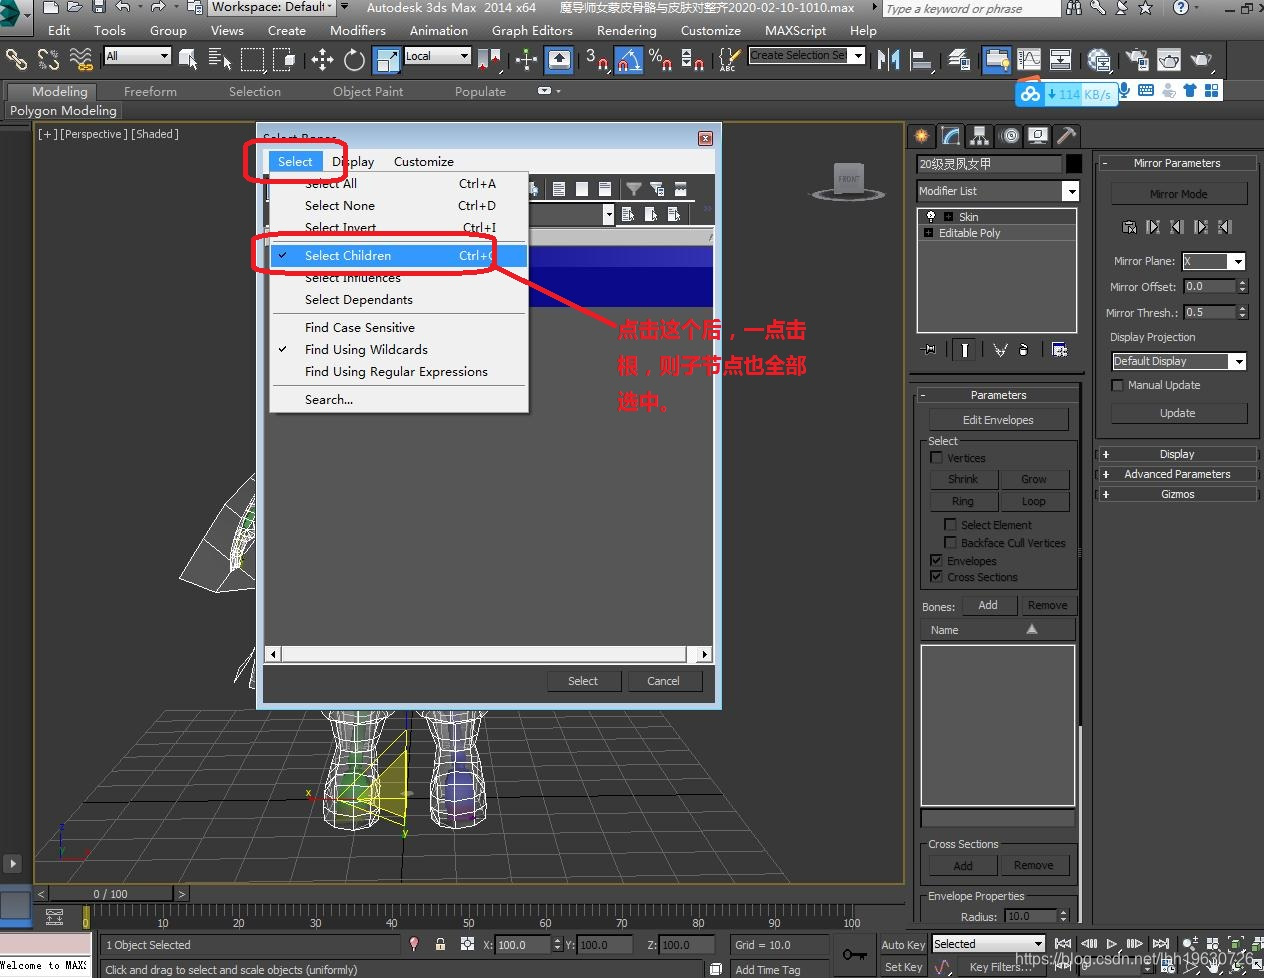Click the Mirror tool icon
The width and height of the screenshot is (1264, 978).
tap(888, 60)
